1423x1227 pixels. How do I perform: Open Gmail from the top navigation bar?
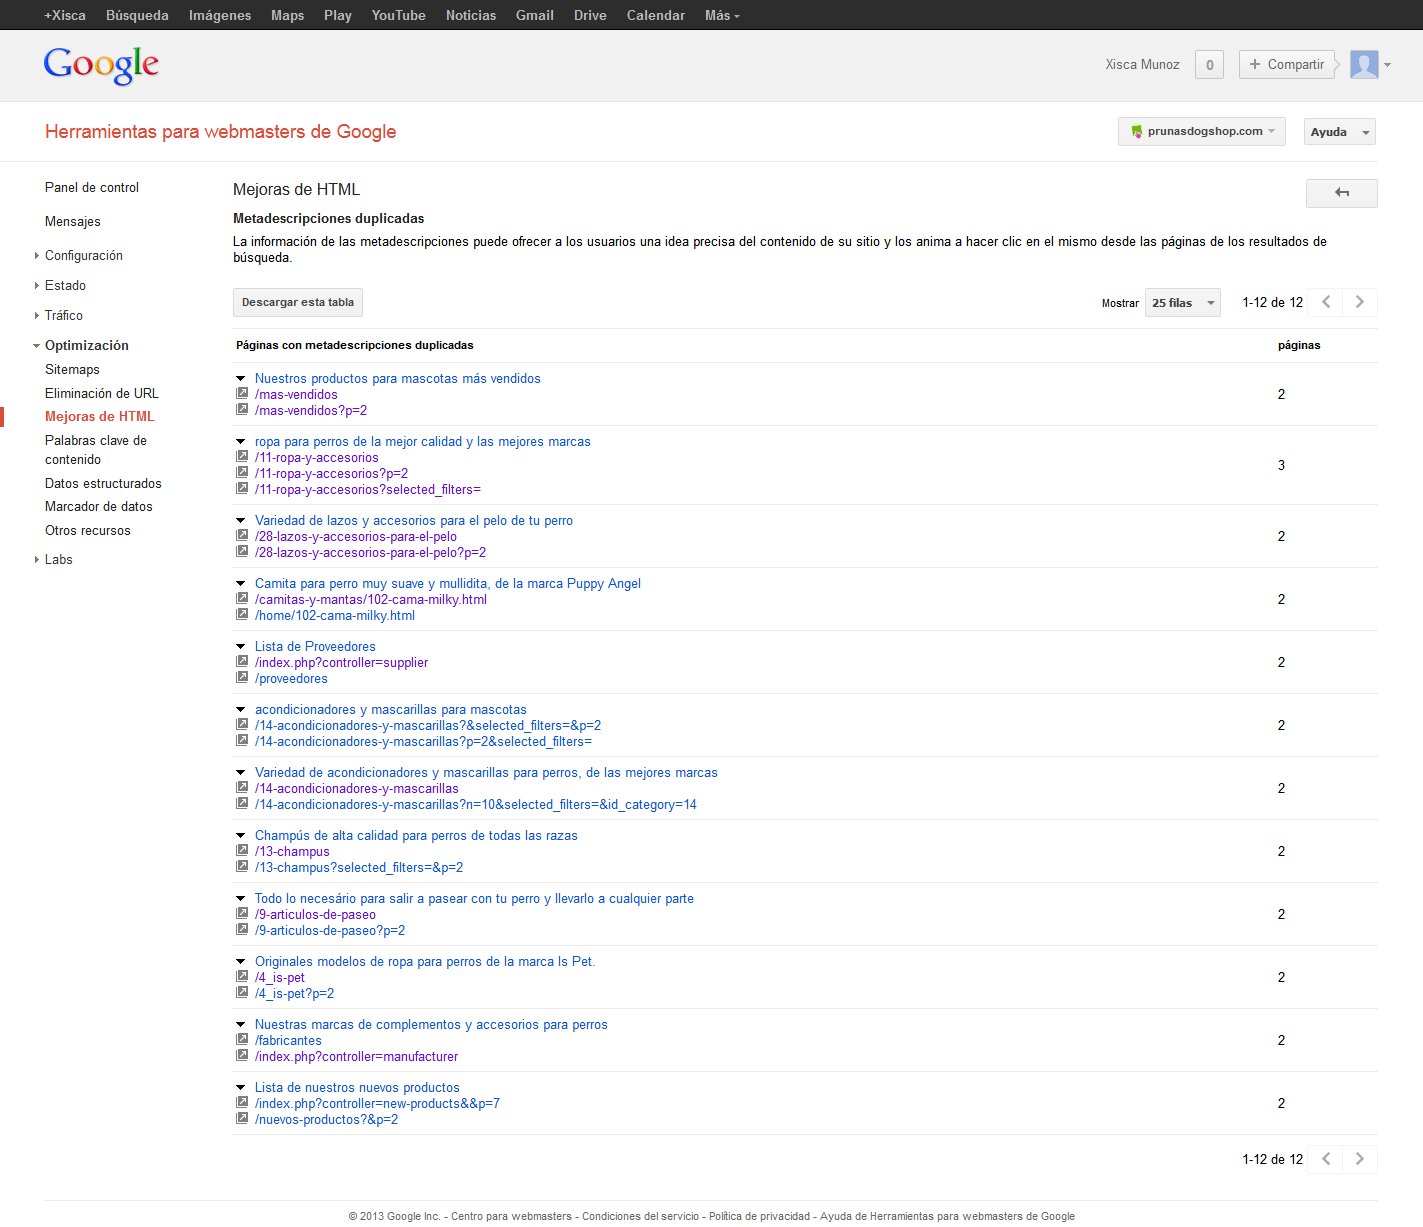tap(535, 15)
